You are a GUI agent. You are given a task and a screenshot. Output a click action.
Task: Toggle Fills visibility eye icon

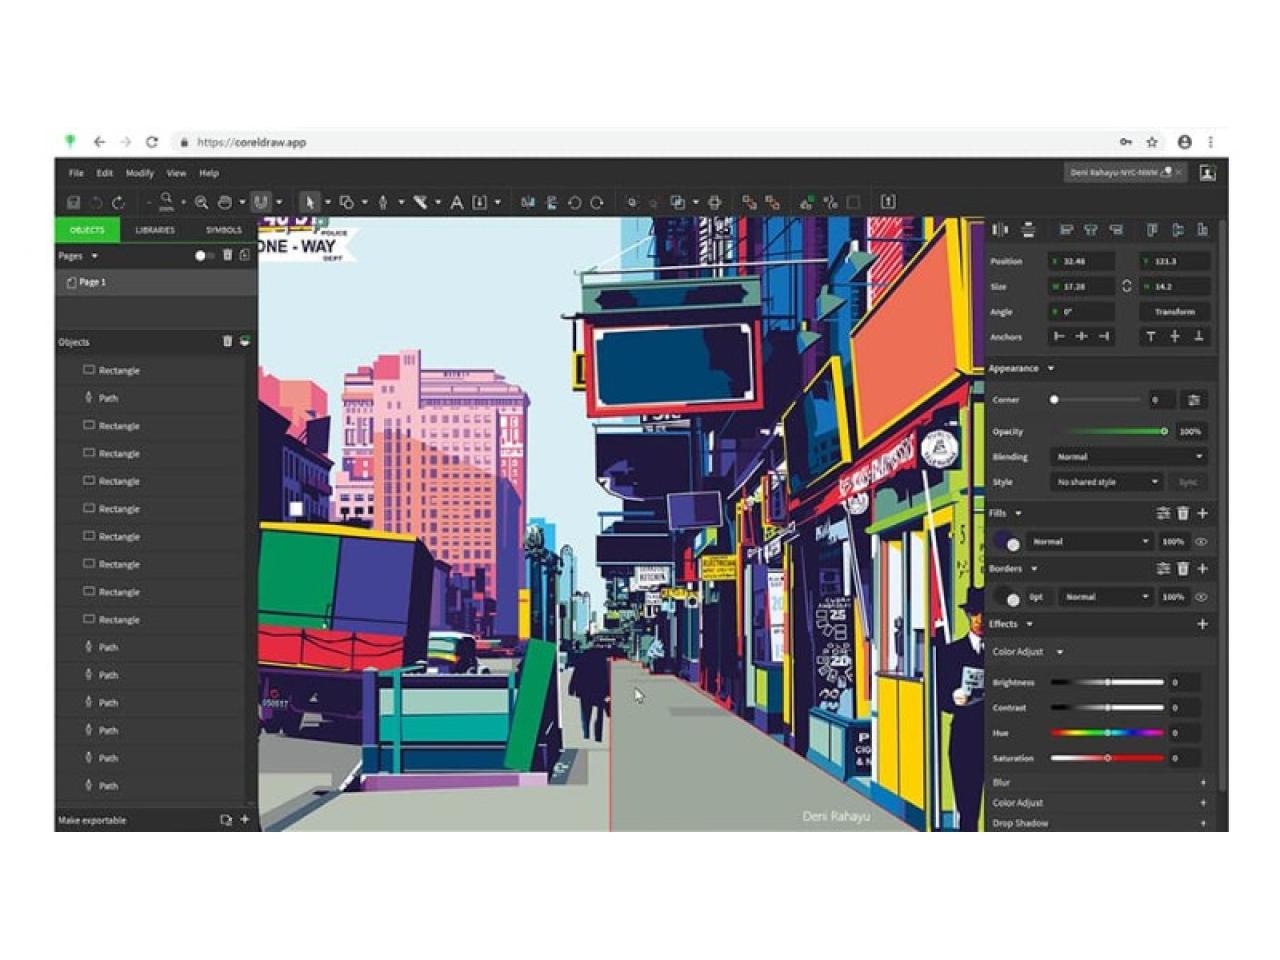pos(1201,542)
